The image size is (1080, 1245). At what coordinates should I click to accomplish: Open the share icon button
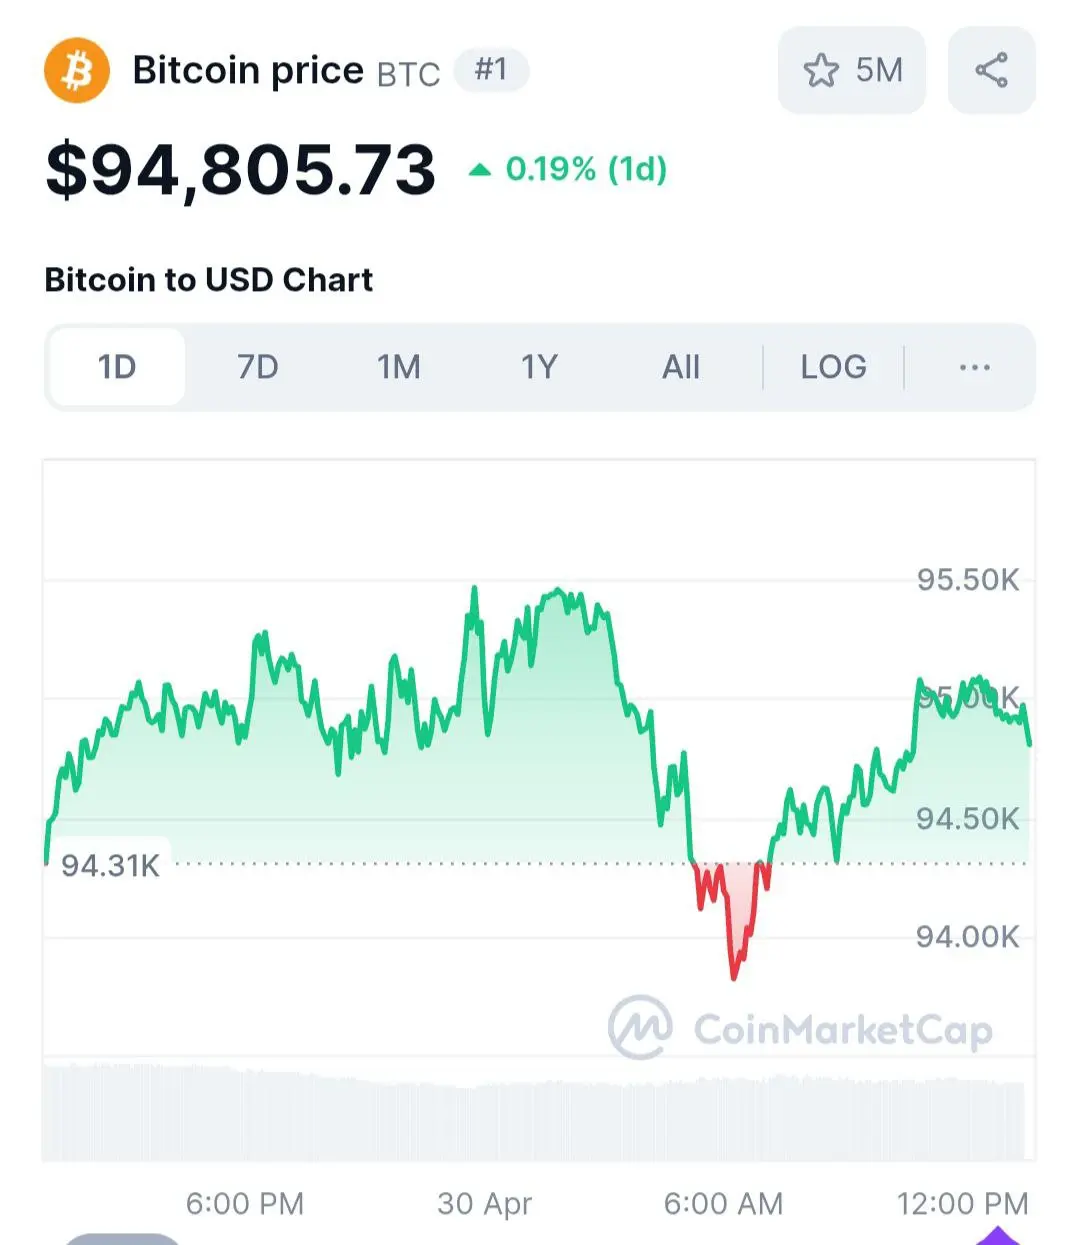[991, 70]
